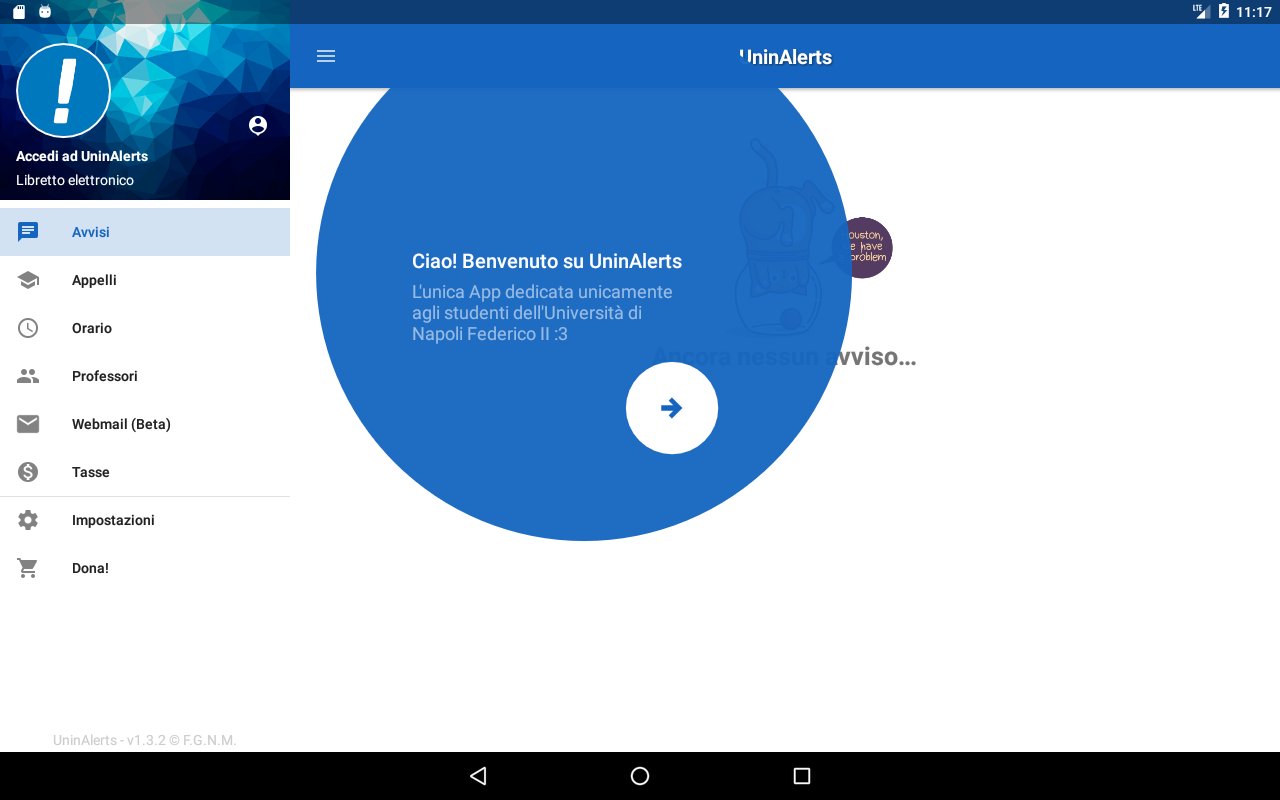The image size is (1280, 800).
Task: Click the account profile icon in drawer header
Action: pos(258,125)
